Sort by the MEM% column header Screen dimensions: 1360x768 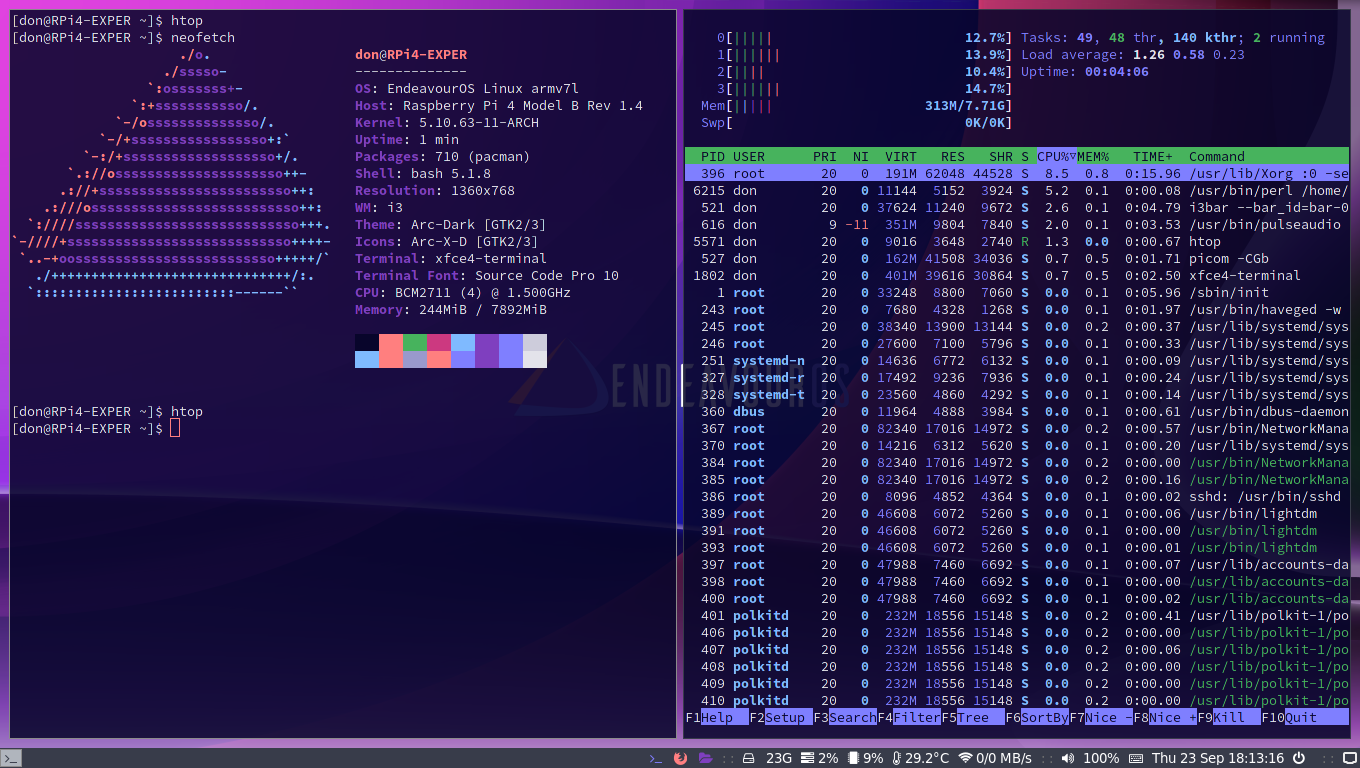[1093, 156]
